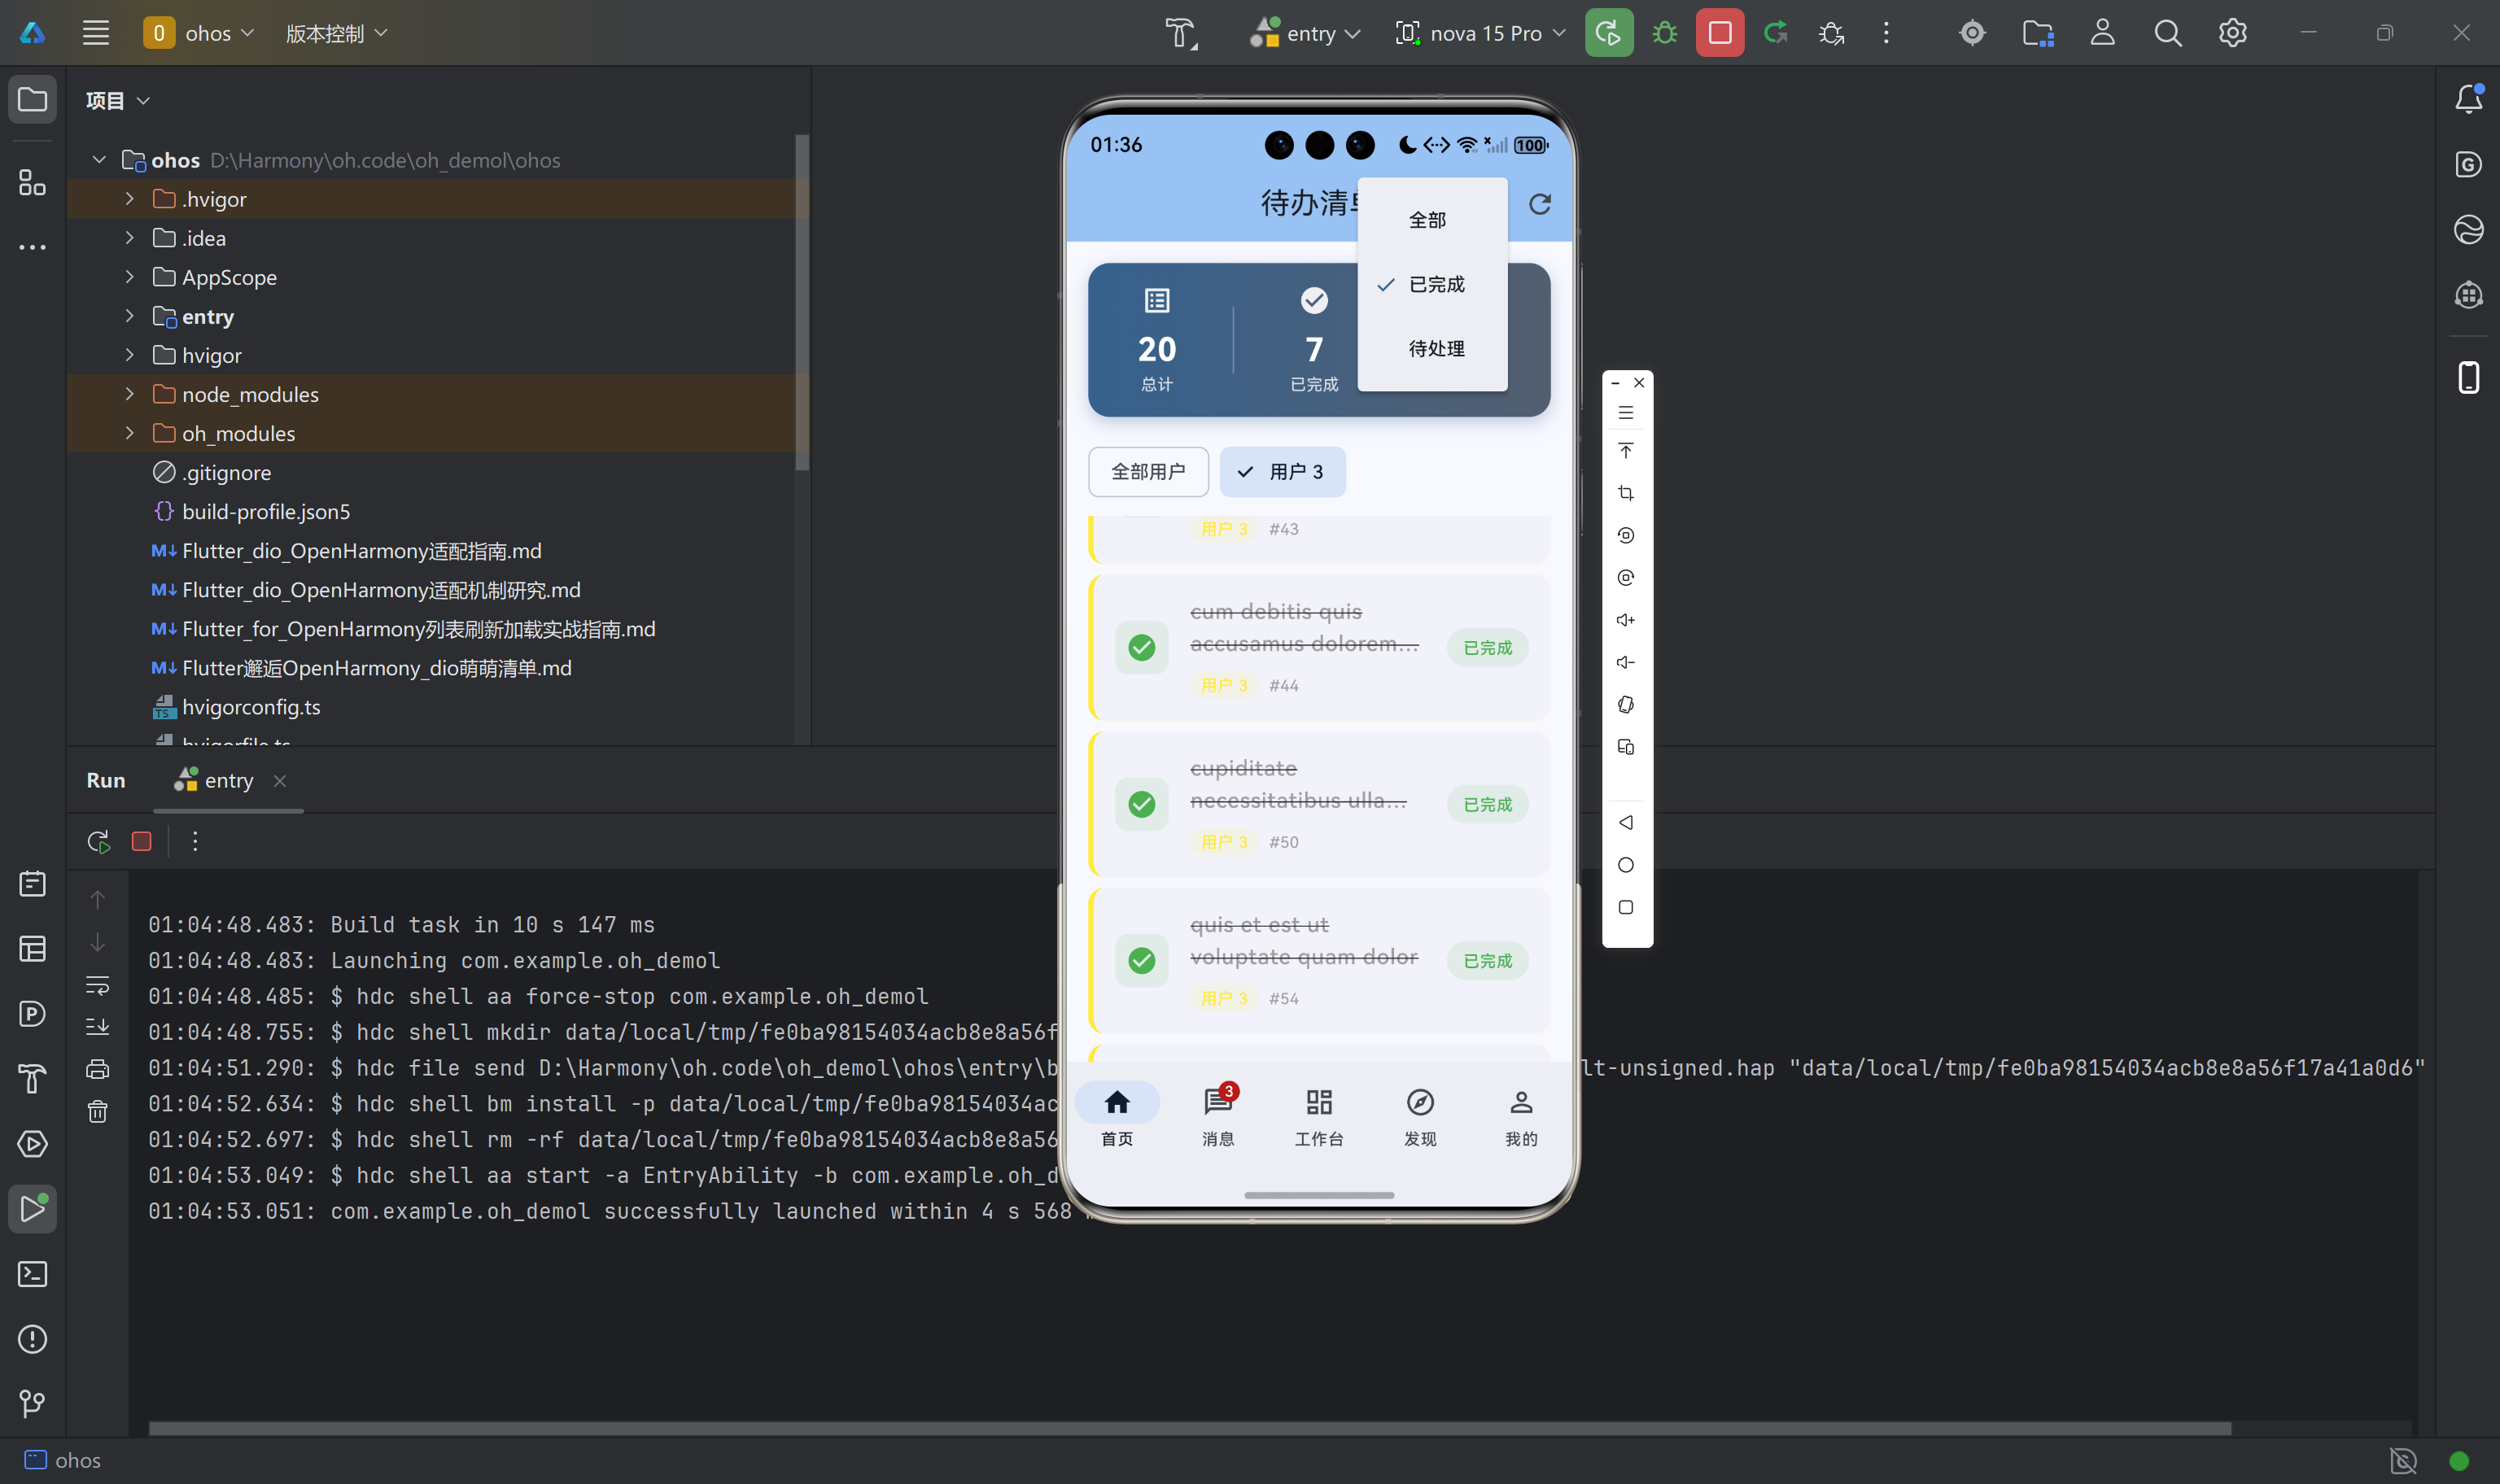Click the Search magnifier icon in top bar
This screenshot has height=1484, width=2500.
[x=2167, y=33]
